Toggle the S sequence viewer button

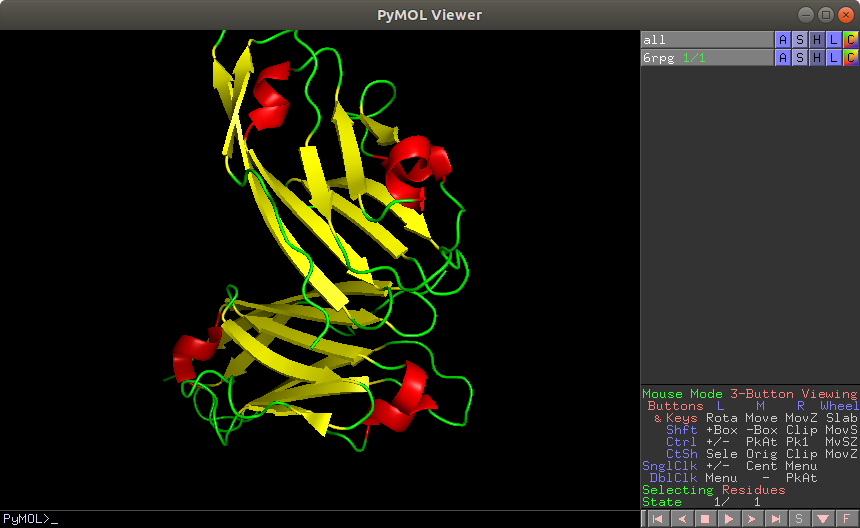(x=799, y=519)
